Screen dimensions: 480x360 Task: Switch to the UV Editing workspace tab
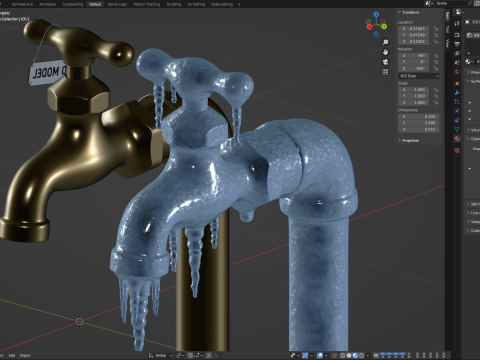pyautogui.click(x=196, y=4)
